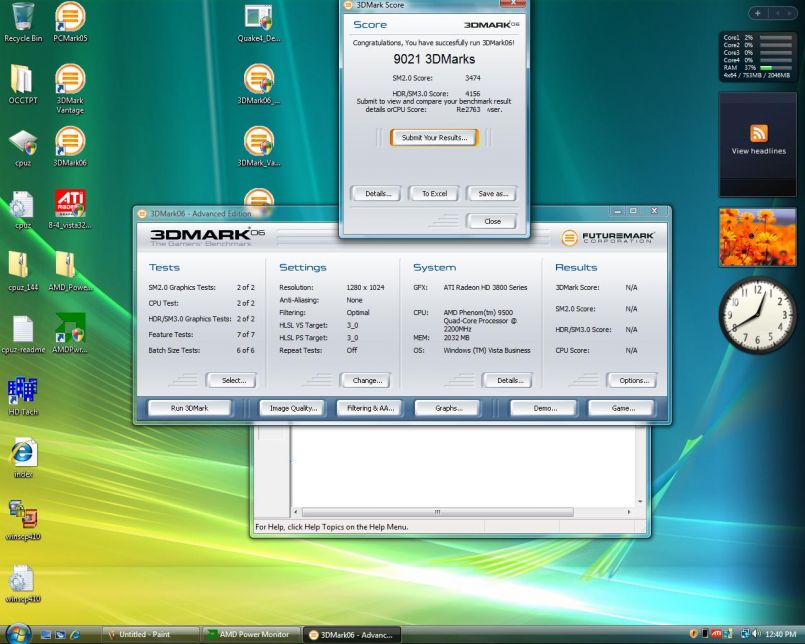Image resolution: width=805 pixels, height=644 pixels.
Task: Click the sidebar add gadget plus button
Action: click(757, 13)
